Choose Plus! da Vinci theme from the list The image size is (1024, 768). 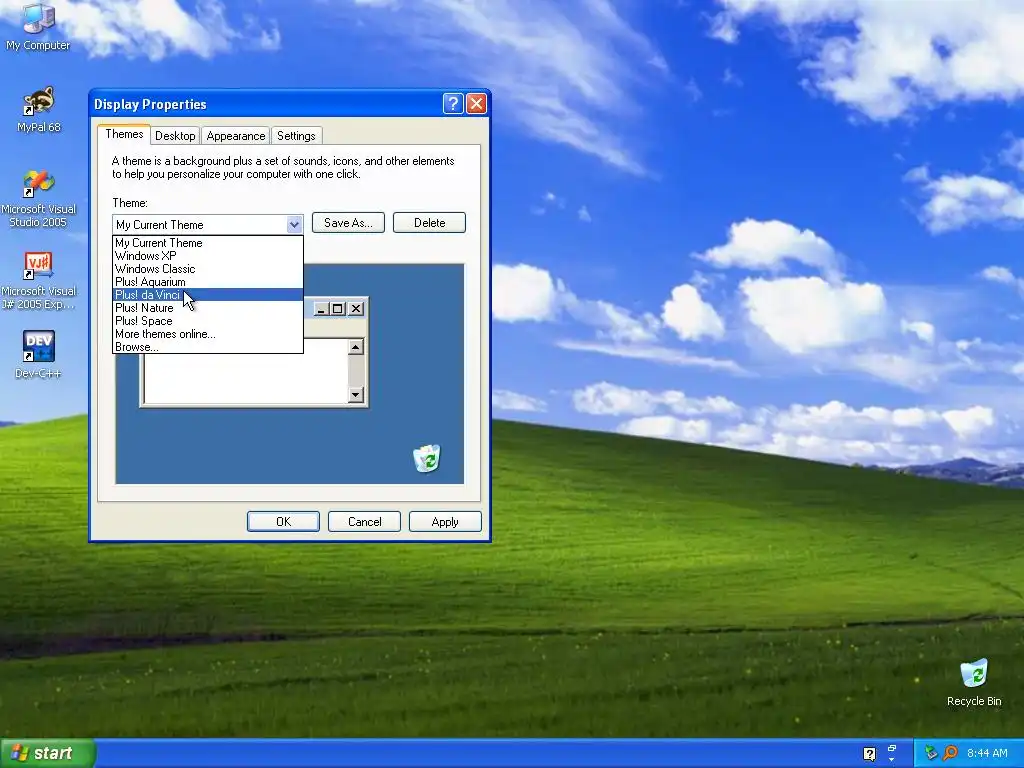(x=208, y=295)
